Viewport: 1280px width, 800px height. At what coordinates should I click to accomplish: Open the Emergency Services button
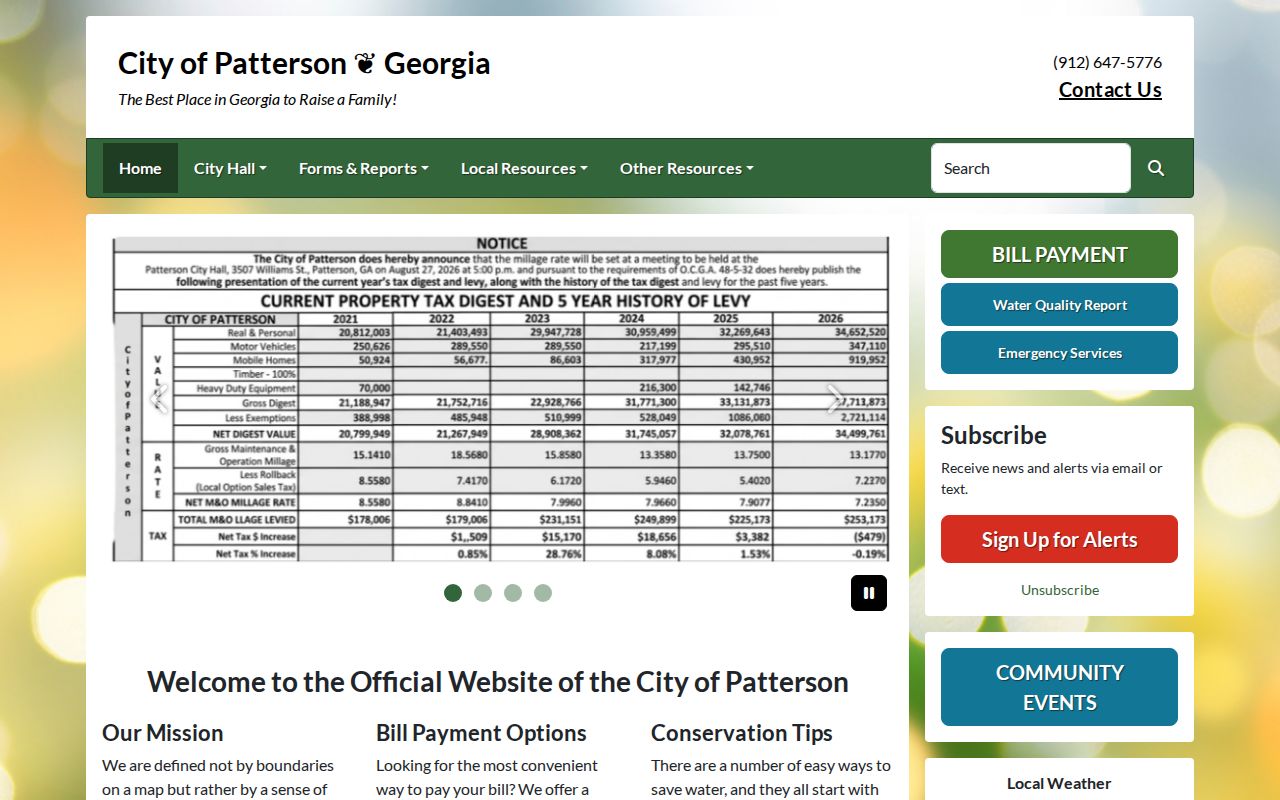(1059, 353)
